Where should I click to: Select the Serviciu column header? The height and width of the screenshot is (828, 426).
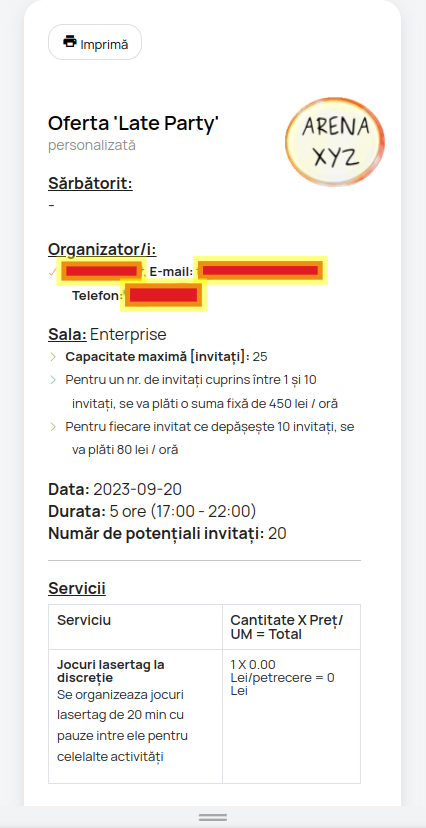click(84, 620)
